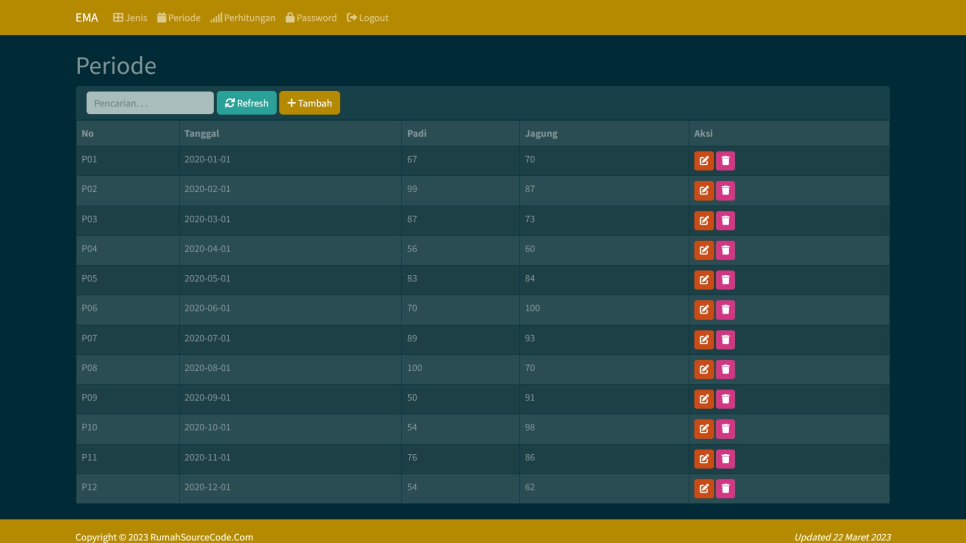This screenshot has width=966, height=543.
Task: Focus the Pencarian search field
Action: [x=150, y=103]
